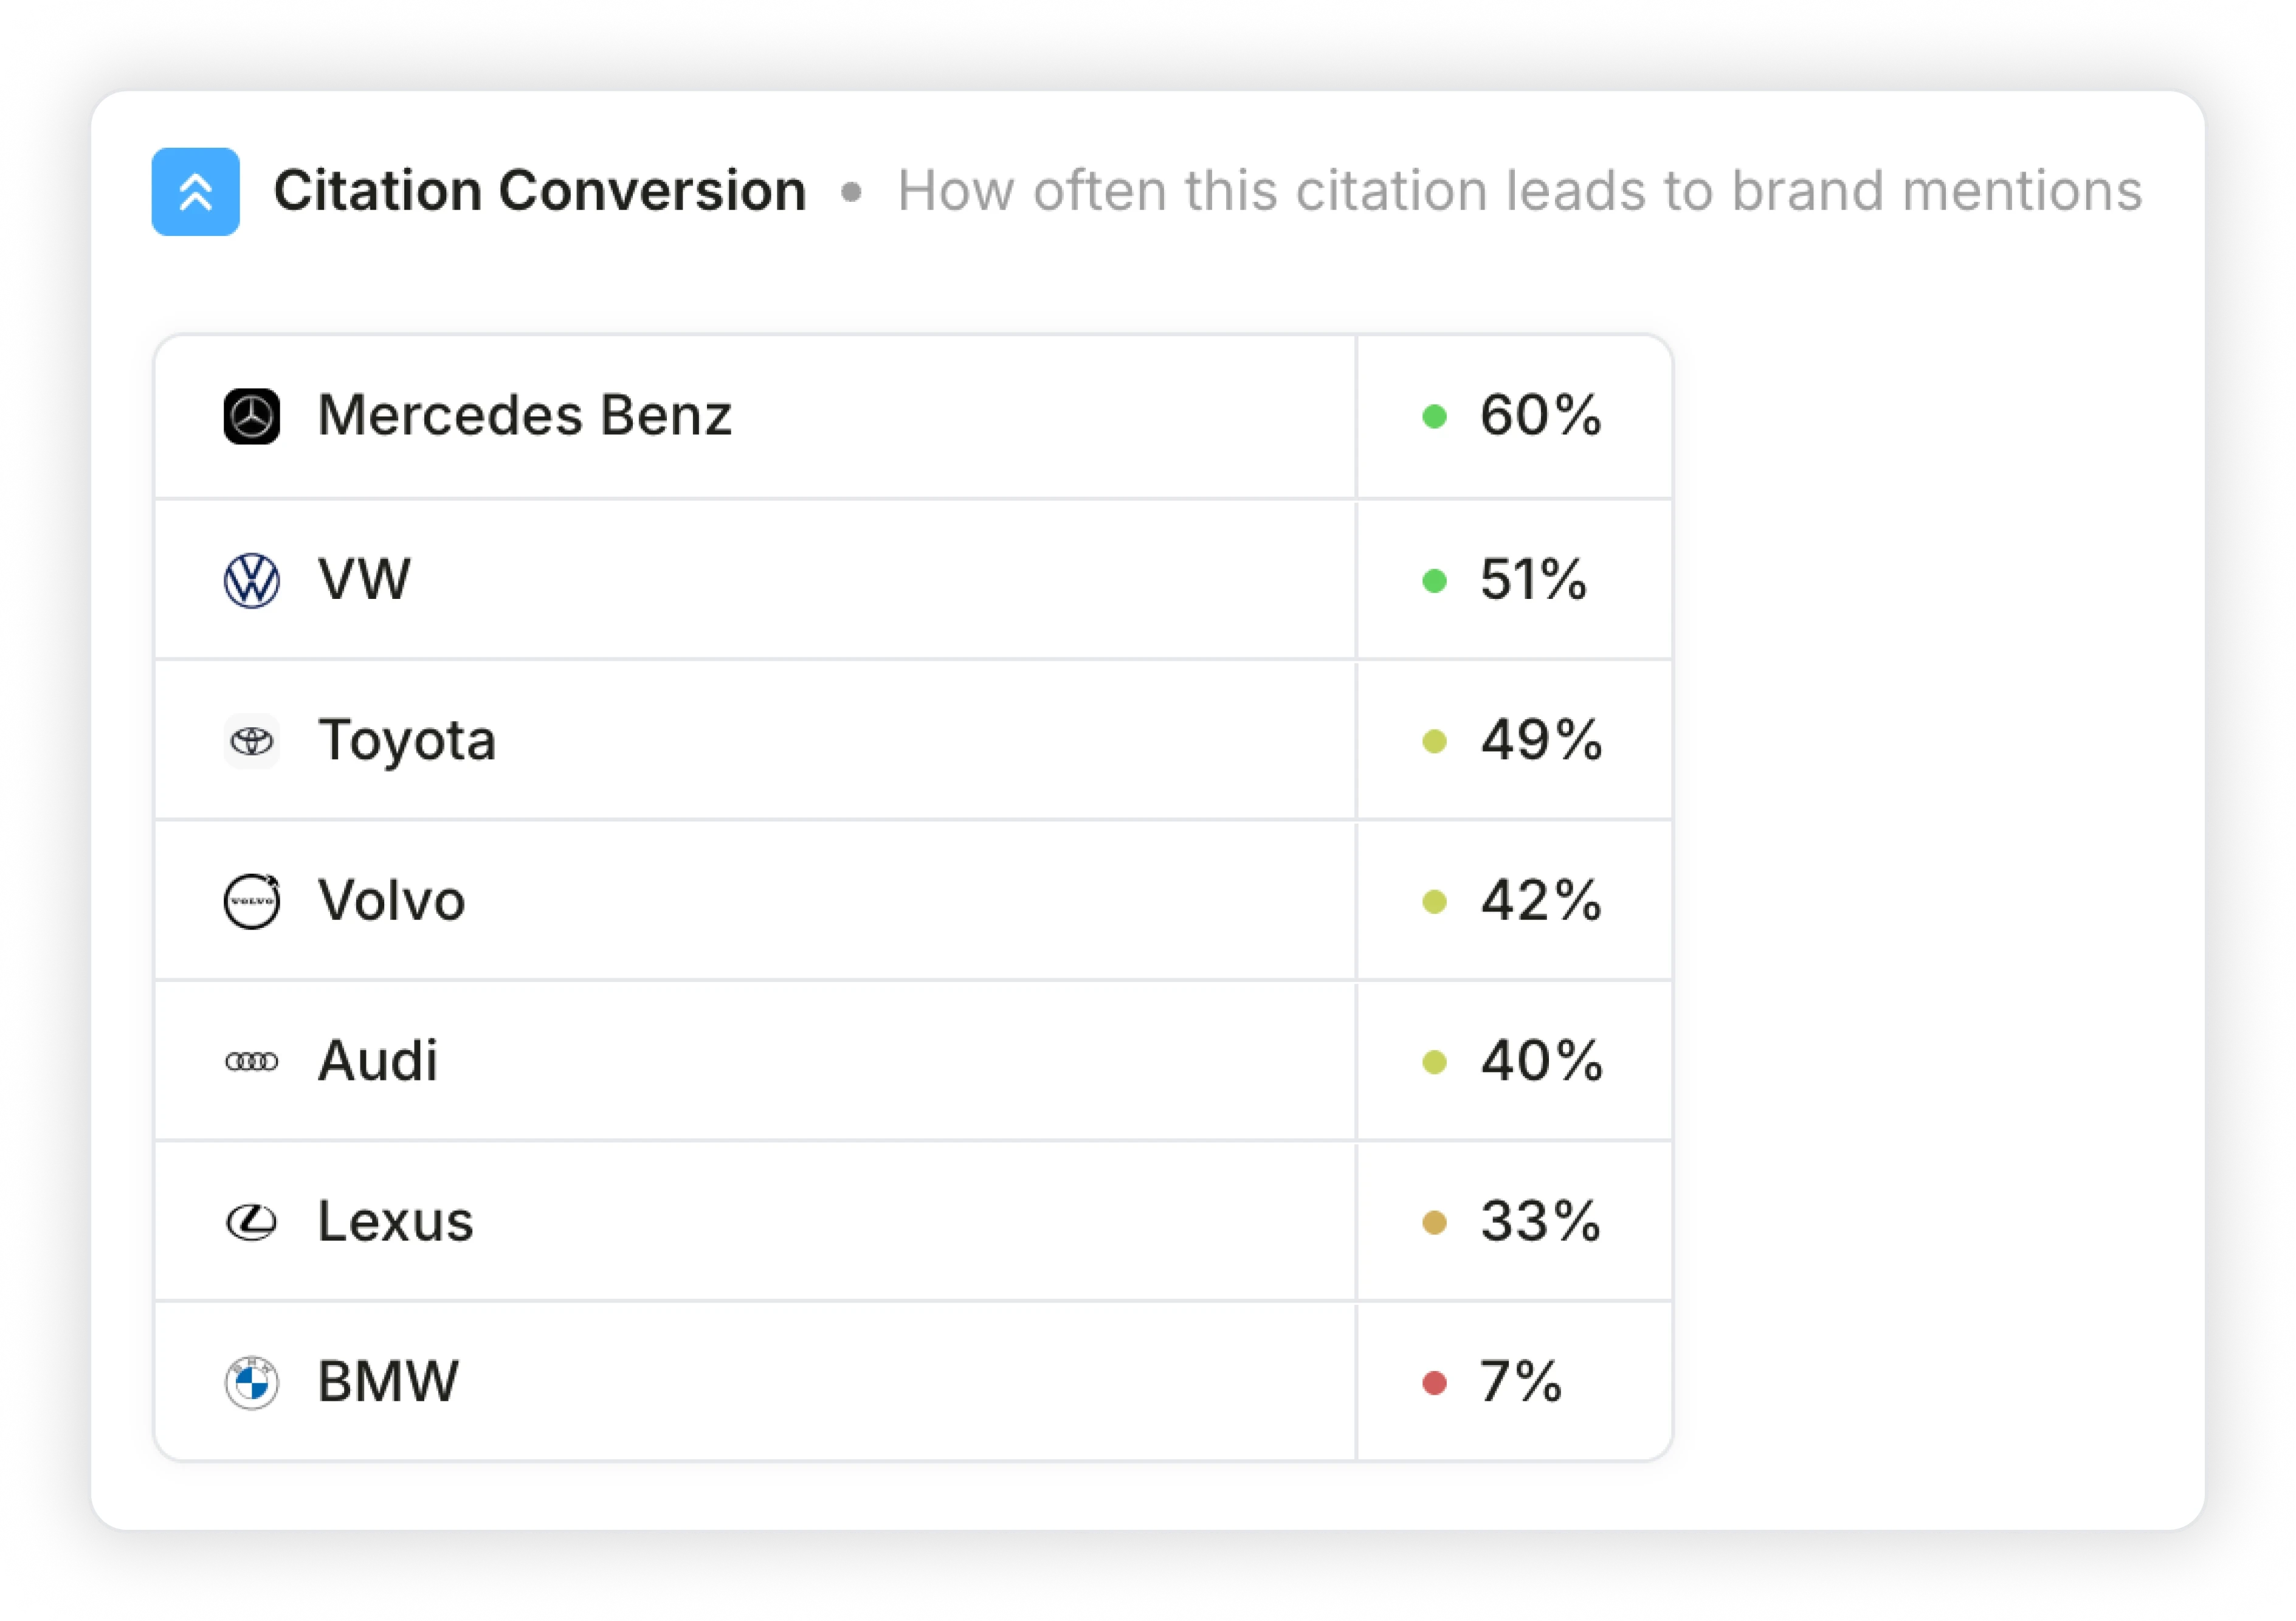Click the Lexus brand logo
This screenshot has height=1621, width=2296.
point(252,1222)
